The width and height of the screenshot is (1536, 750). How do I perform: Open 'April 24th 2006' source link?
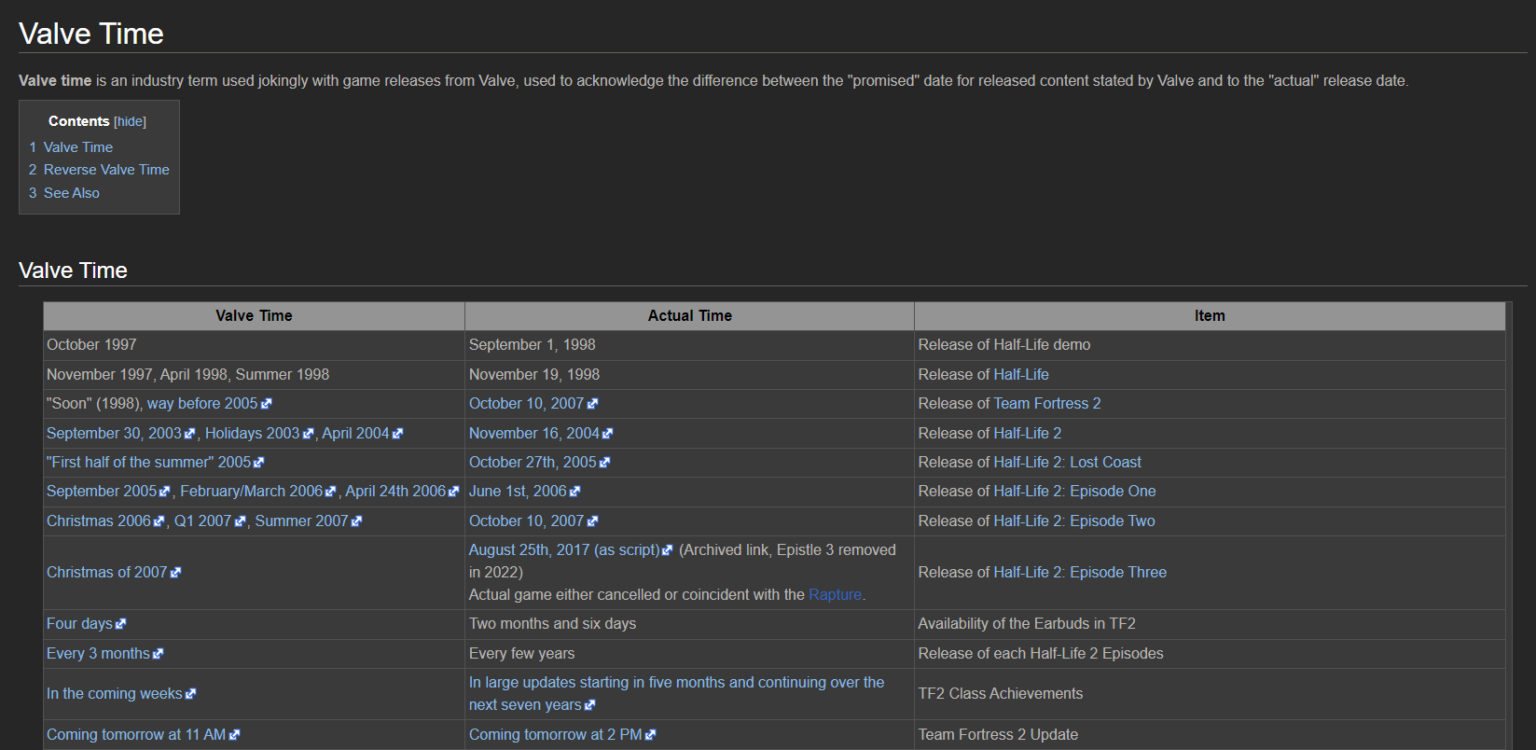(396, 491)
